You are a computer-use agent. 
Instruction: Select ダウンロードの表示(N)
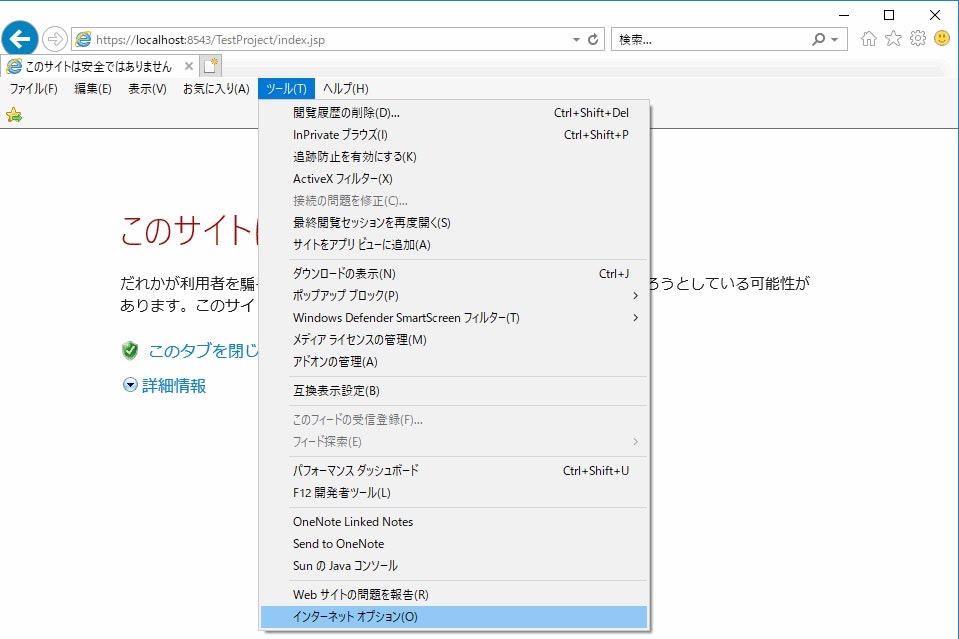[454, 274]
